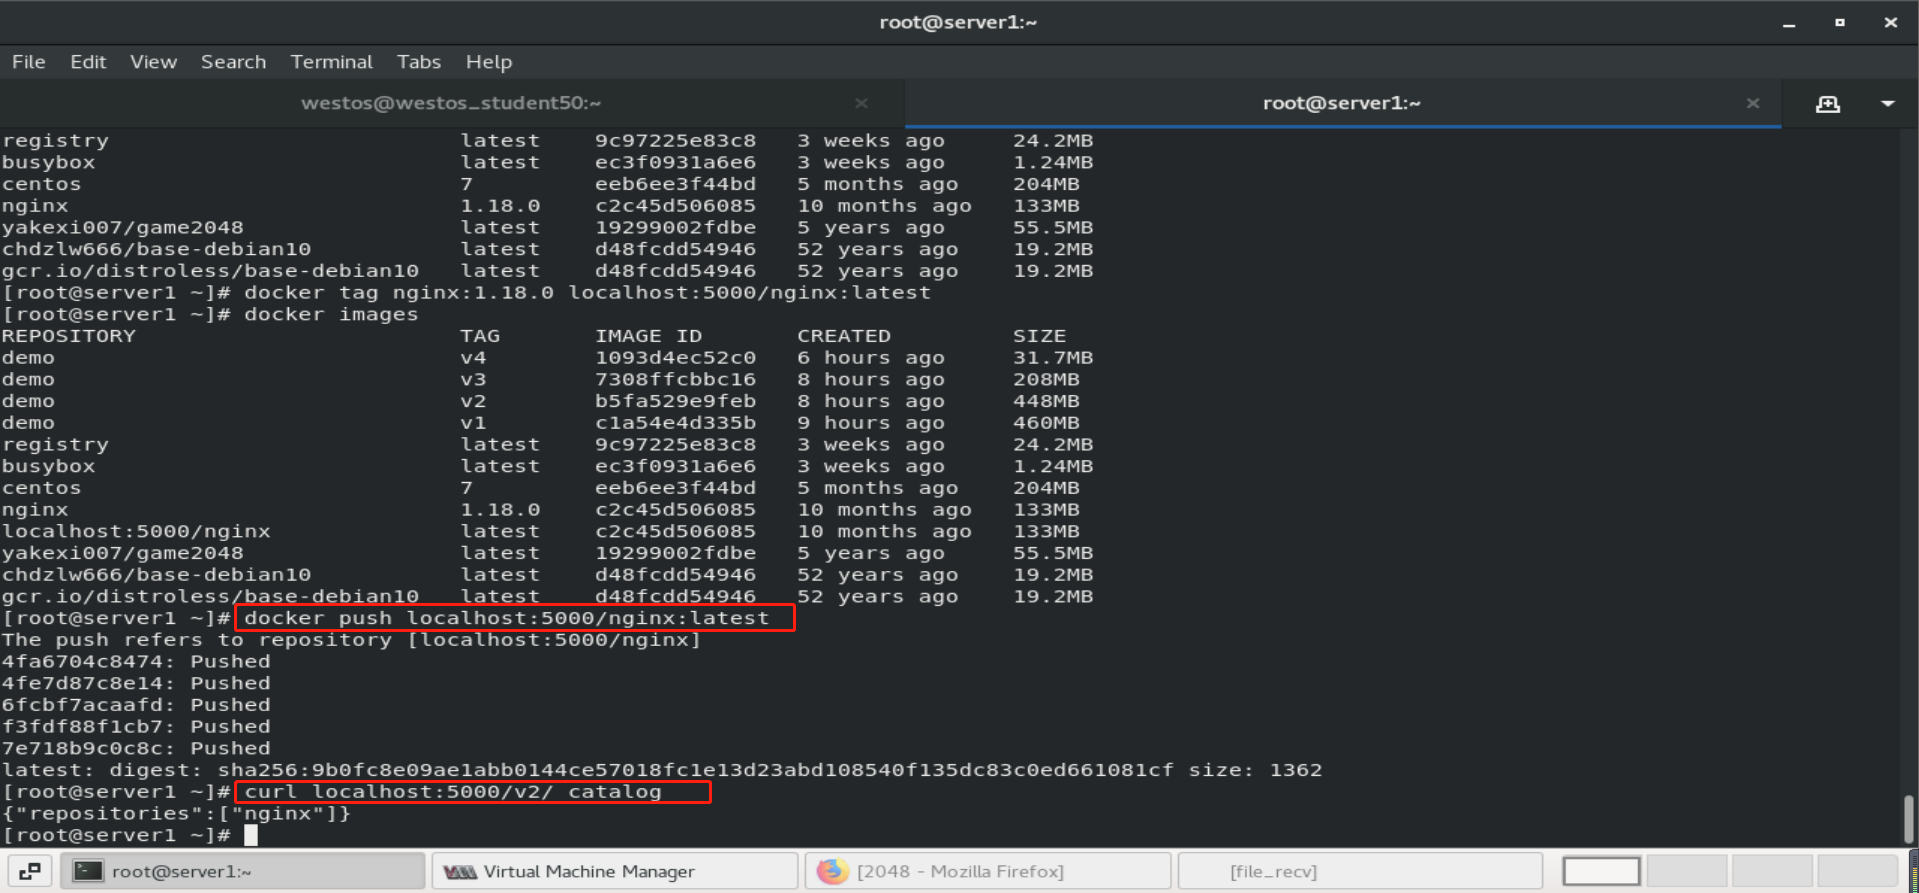1919x893 pixels.
Task: Click image ID b5fa529e9feb
Action: point(676,401)
